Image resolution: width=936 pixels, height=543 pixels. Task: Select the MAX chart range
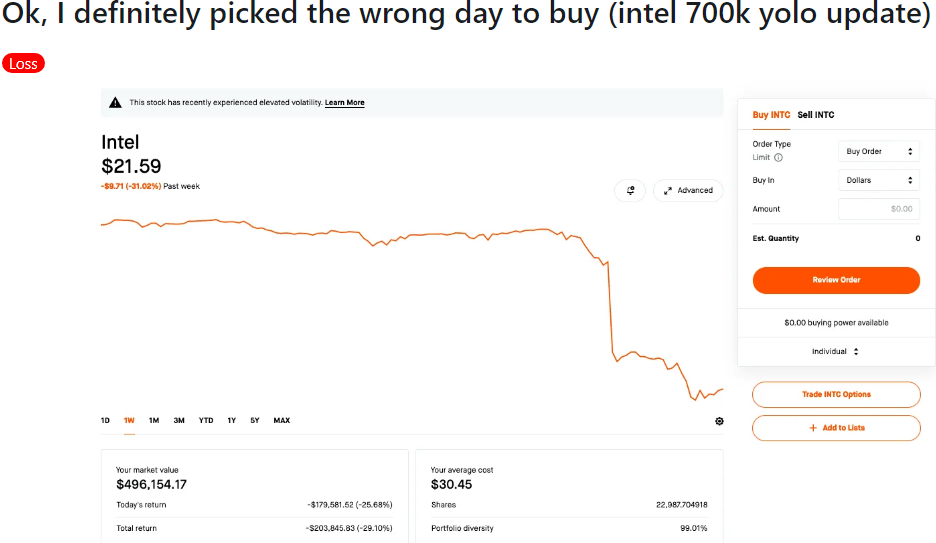point(282,421)
